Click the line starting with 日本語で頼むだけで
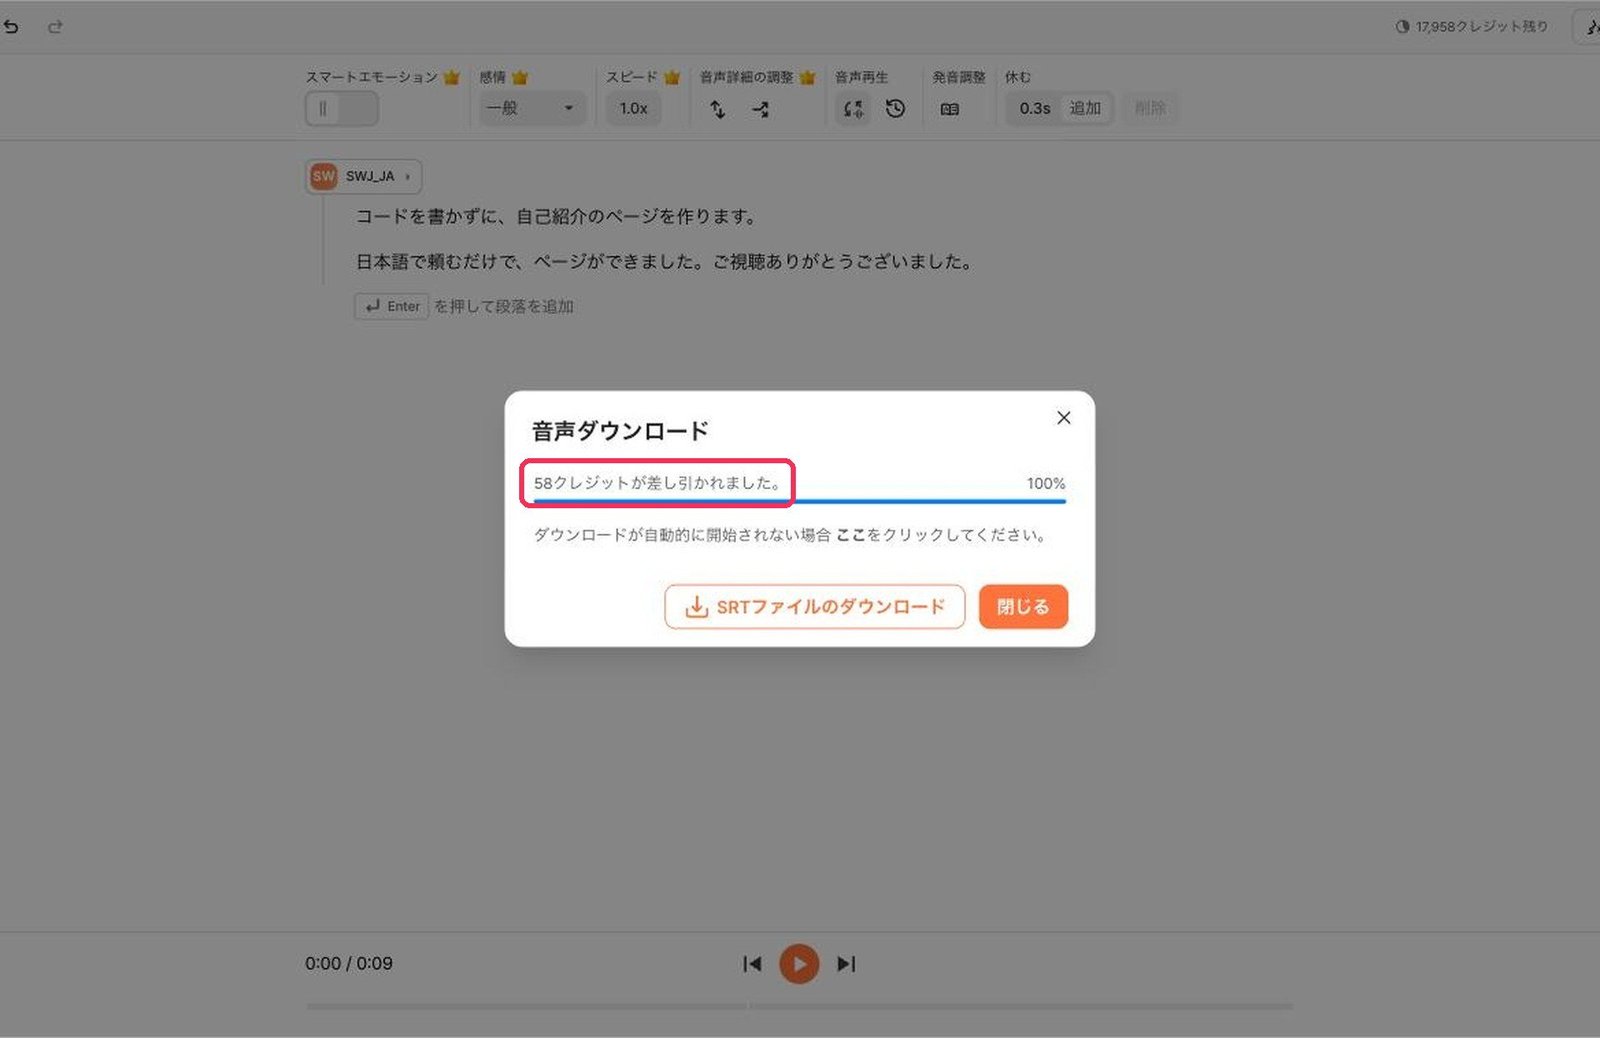Image resolution: width=1600 pixels, height=1038 pixels. 664,262
